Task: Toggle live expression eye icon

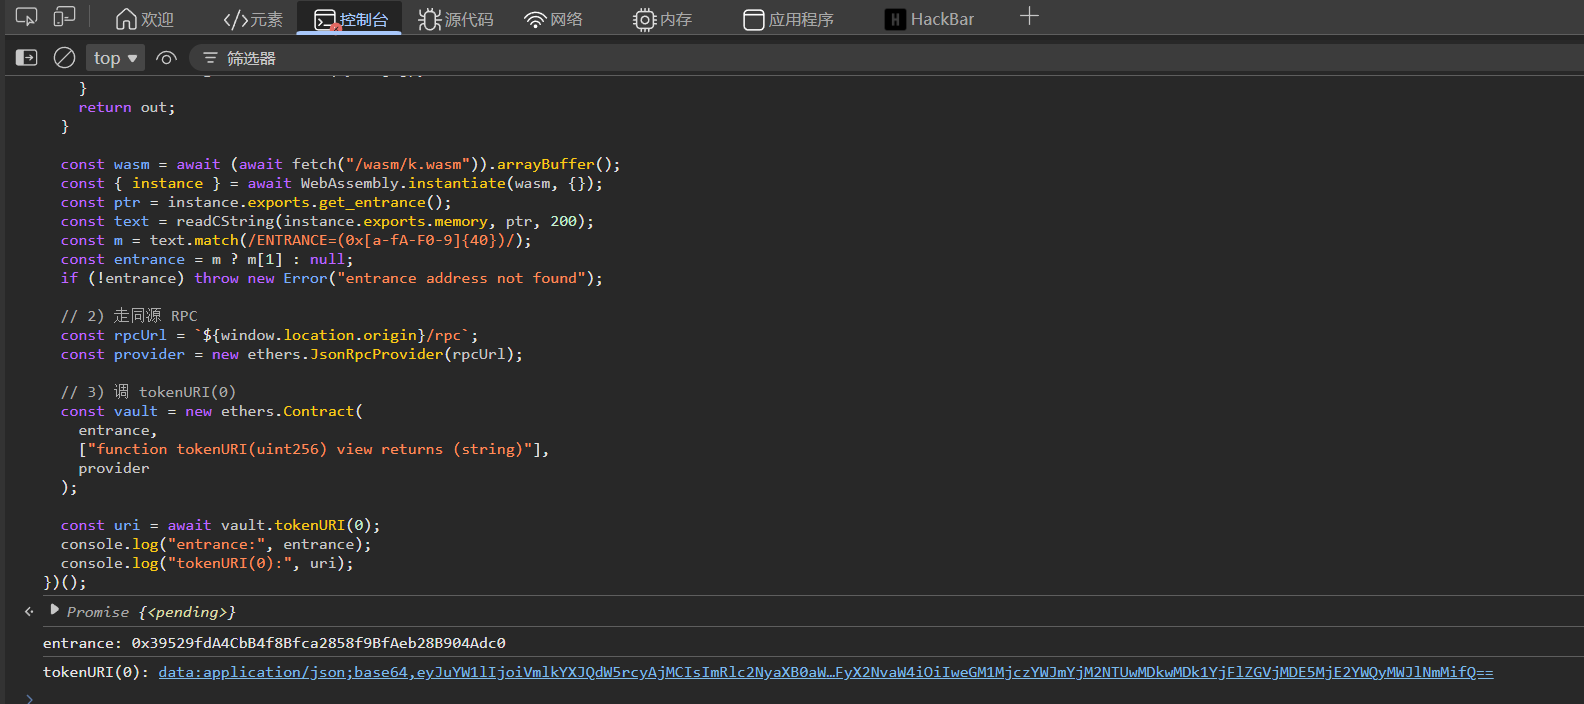Action: coord(166,58)
